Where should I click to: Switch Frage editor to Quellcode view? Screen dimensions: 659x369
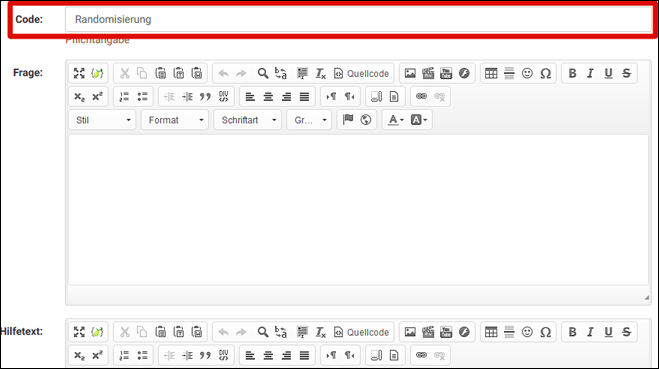click(x=361, y=73)
